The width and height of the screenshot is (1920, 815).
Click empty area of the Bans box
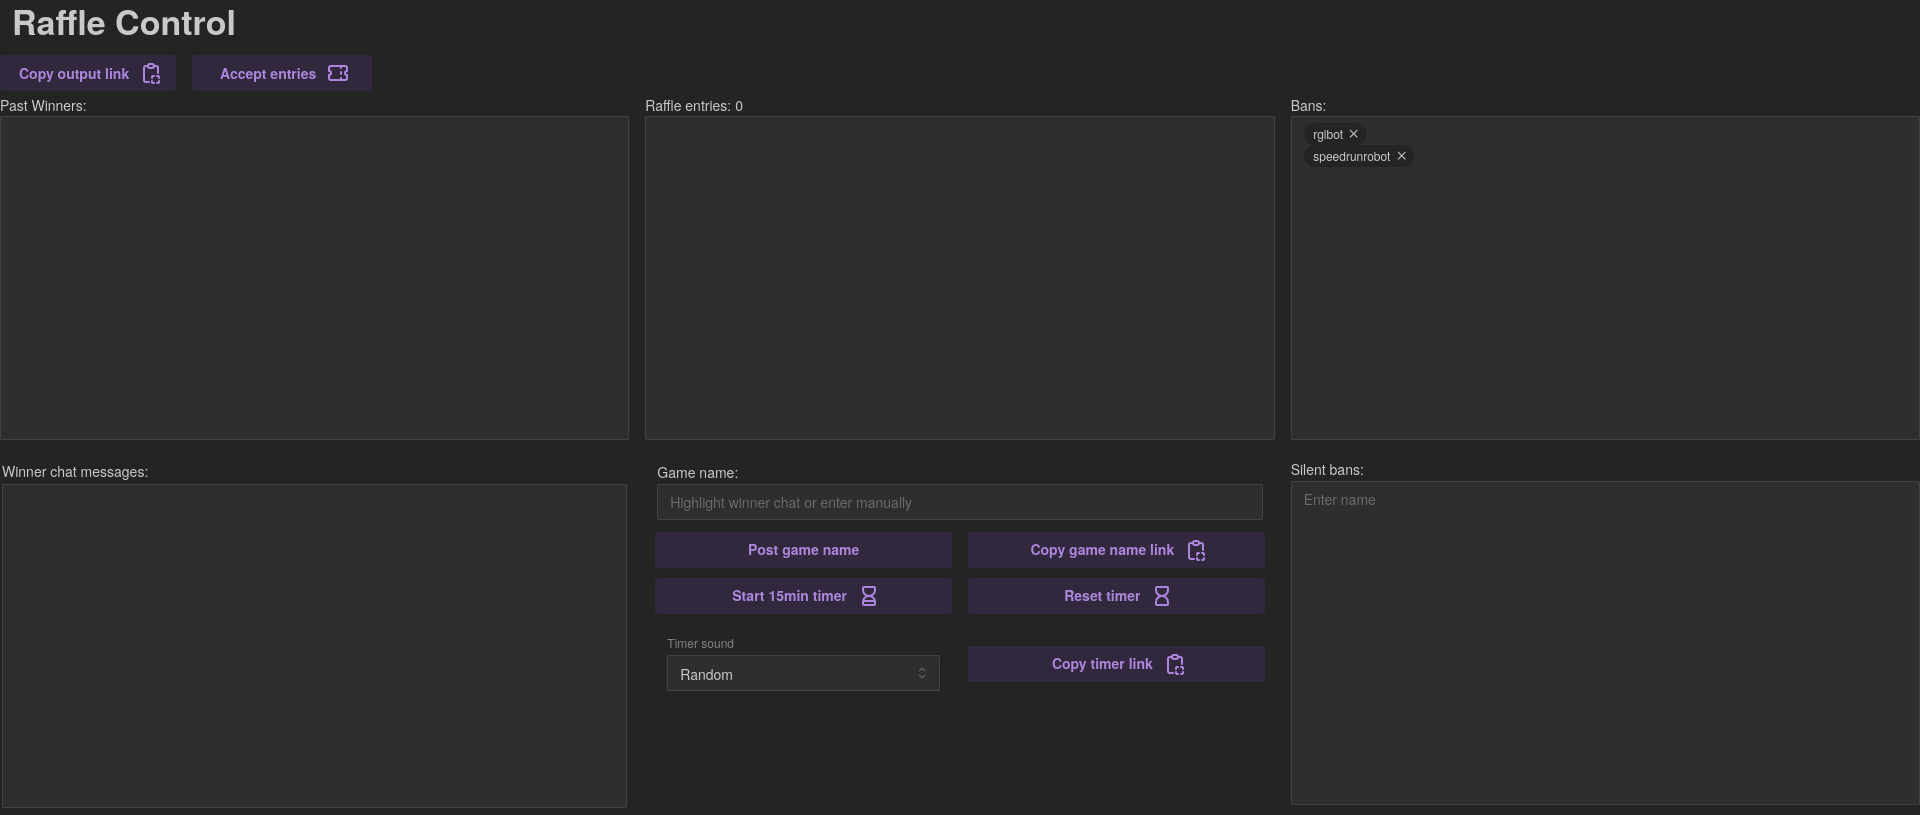[x=1604, y=300]
